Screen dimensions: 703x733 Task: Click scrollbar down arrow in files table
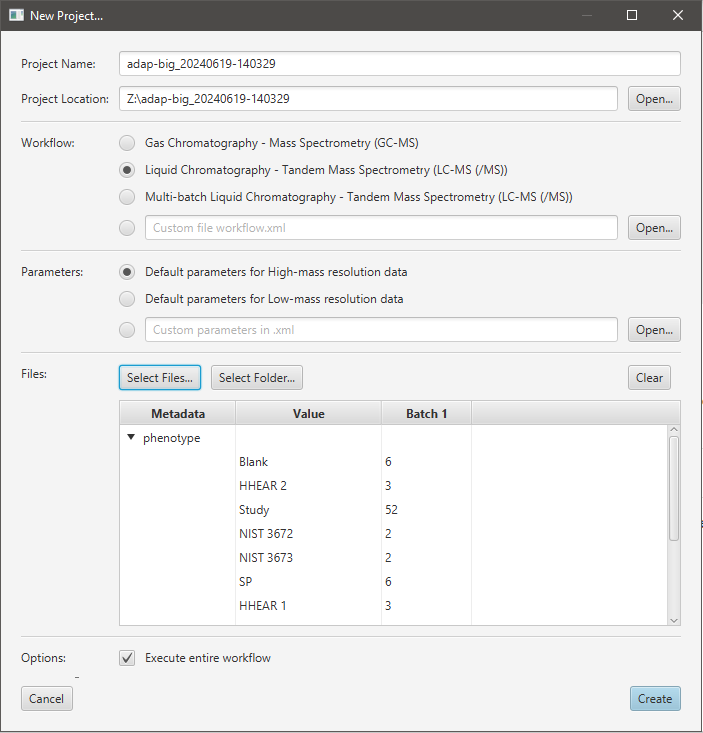coord(674,620)
